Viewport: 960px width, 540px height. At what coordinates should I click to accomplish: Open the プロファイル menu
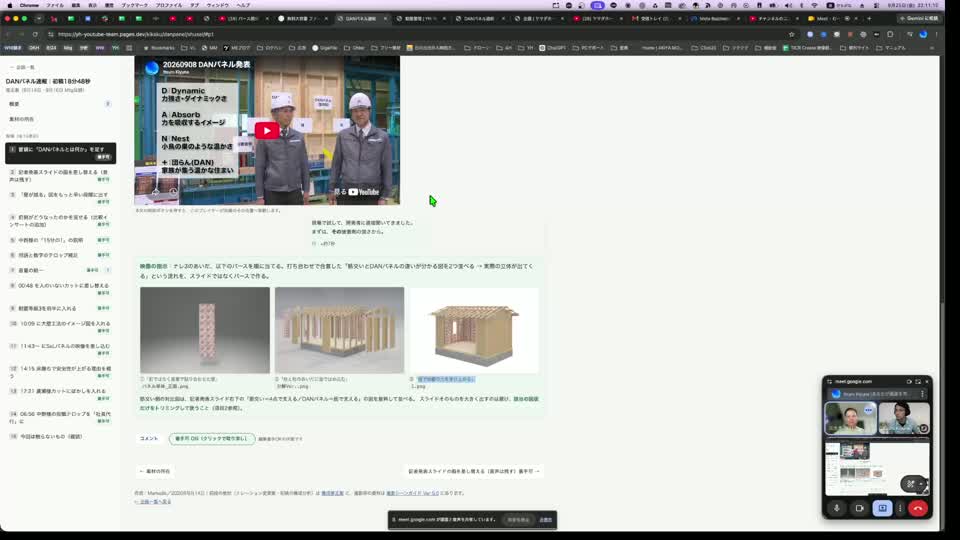coord(168,5)
